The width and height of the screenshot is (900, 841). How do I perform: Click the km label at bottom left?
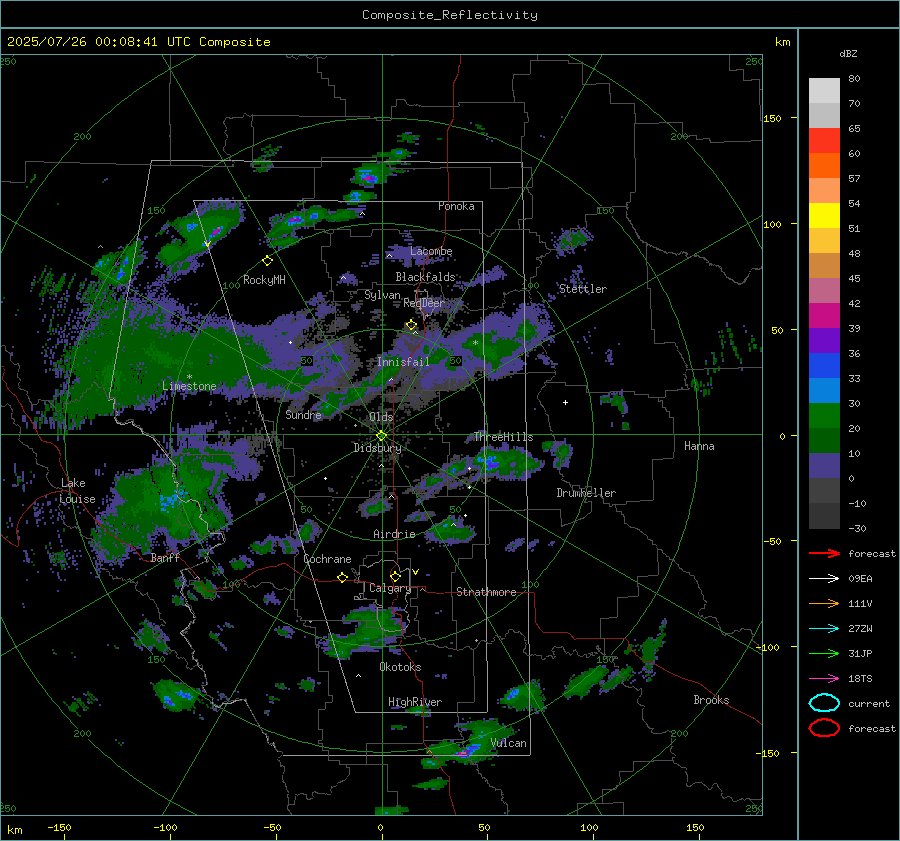15,830
